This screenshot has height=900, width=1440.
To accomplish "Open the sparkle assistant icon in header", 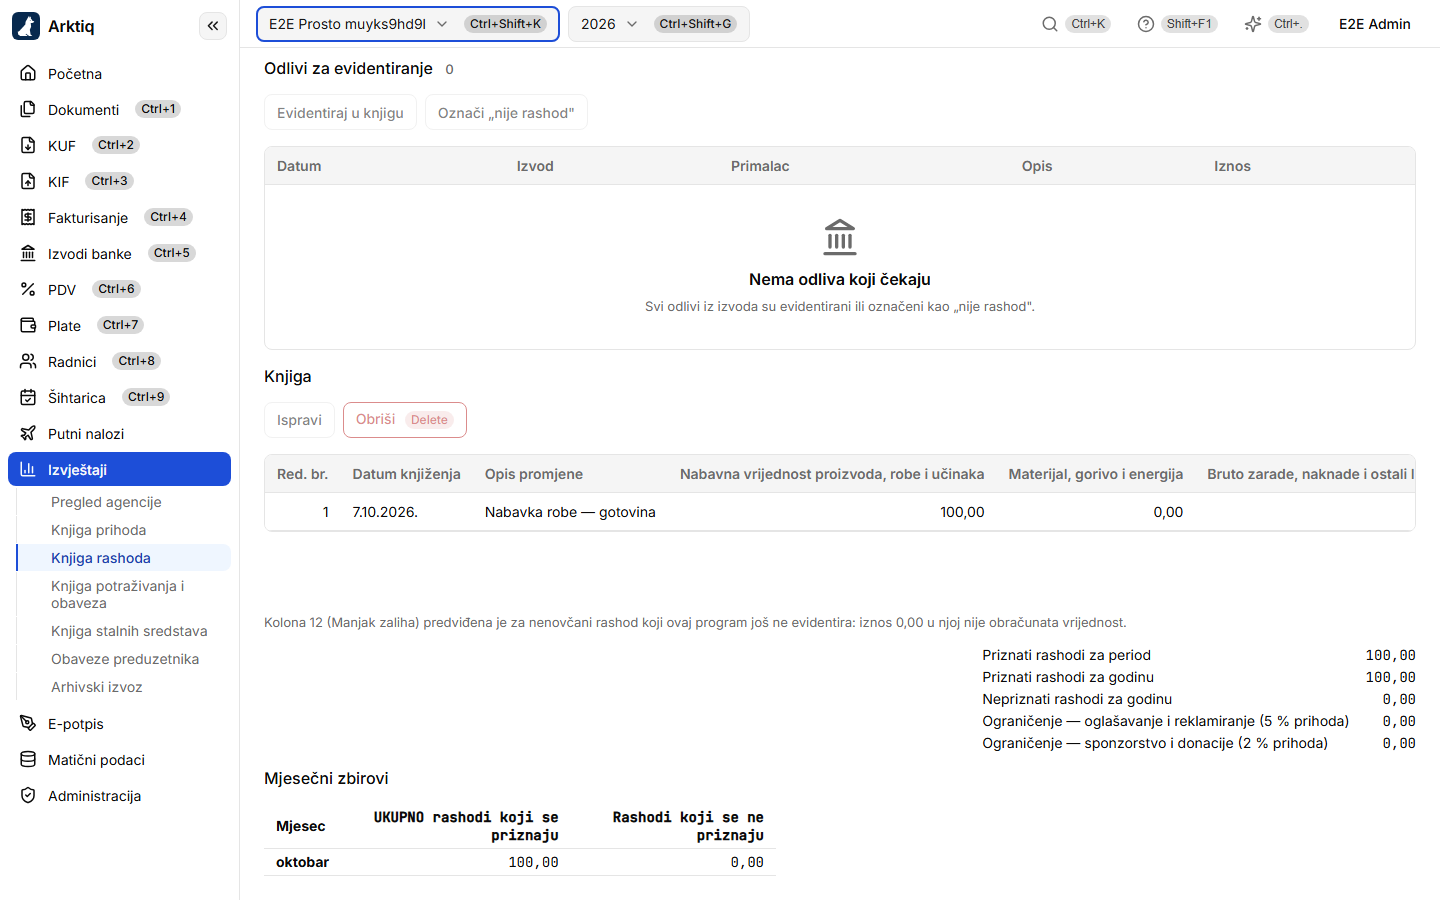I will coord(1253,24).
